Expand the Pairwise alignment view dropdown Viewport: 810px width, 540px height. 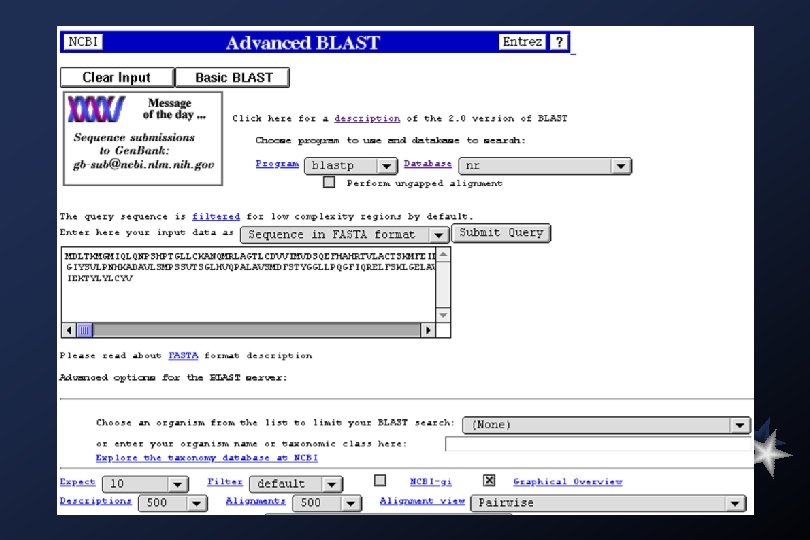[608, 503]
